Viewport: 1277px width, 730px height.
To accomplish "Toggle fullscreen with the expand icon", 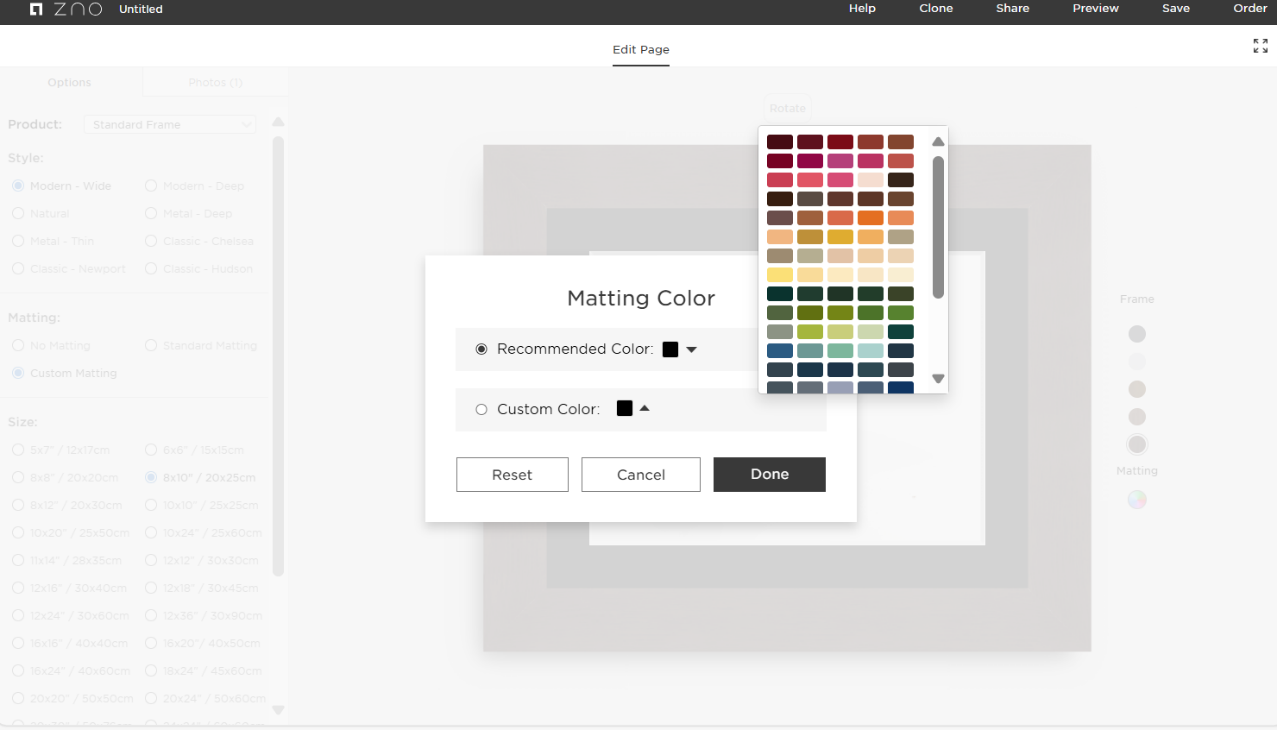I will click(x=1260, y=46).
